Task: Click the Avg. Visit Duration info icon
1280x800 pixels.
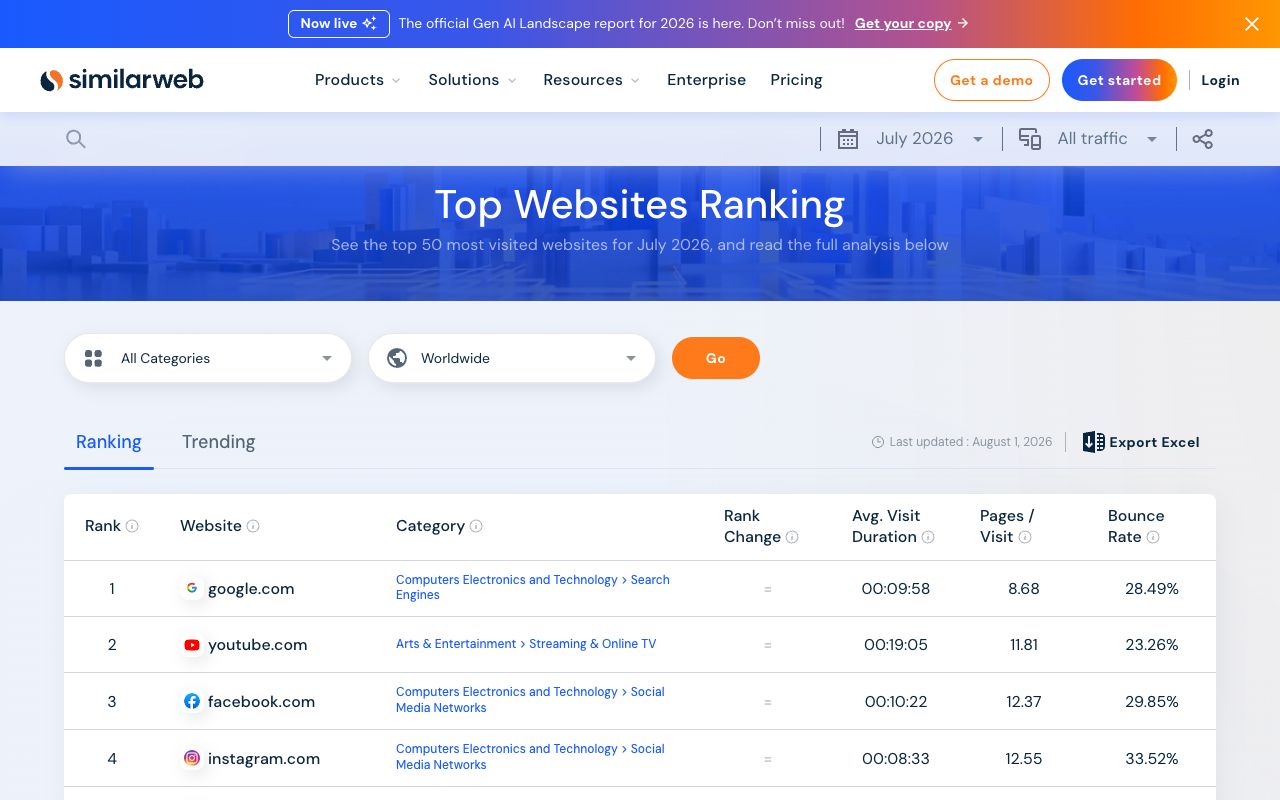Action: 928,537
